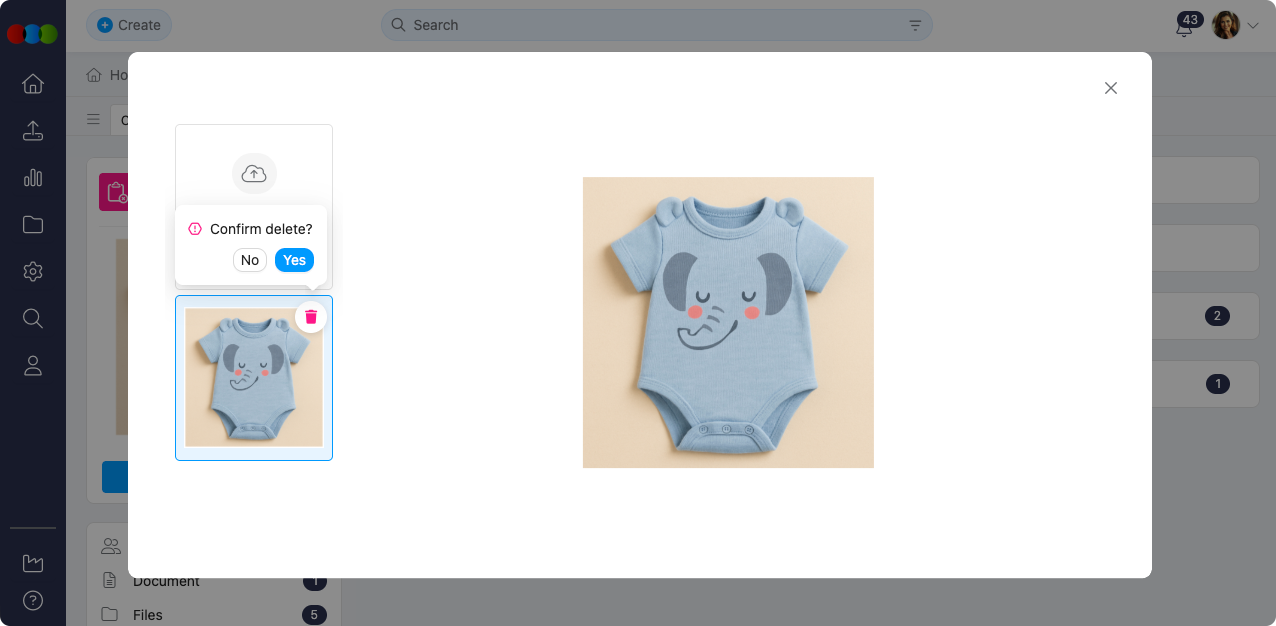Click the Create button

coord(129,25)
